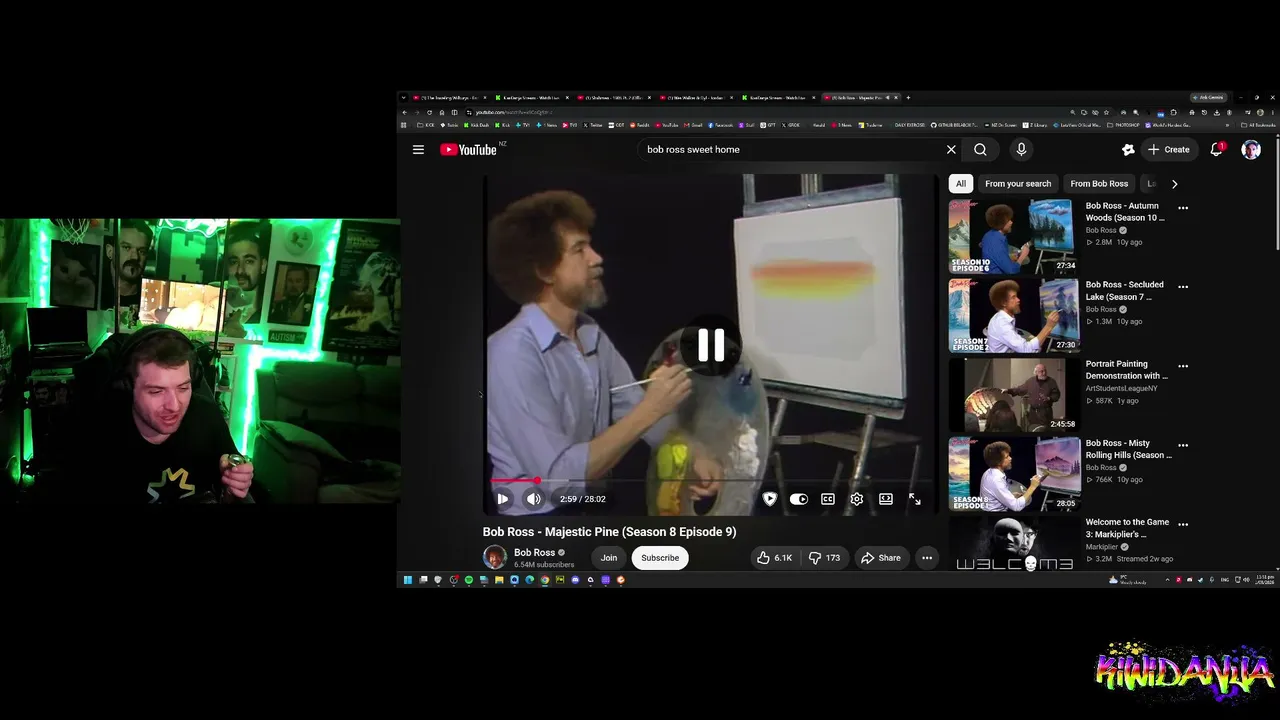This screenshot has height=720, width=1280.
Task: Click the large pause overlay on the video
Action: pyautogui.click(x=711, y=345)
